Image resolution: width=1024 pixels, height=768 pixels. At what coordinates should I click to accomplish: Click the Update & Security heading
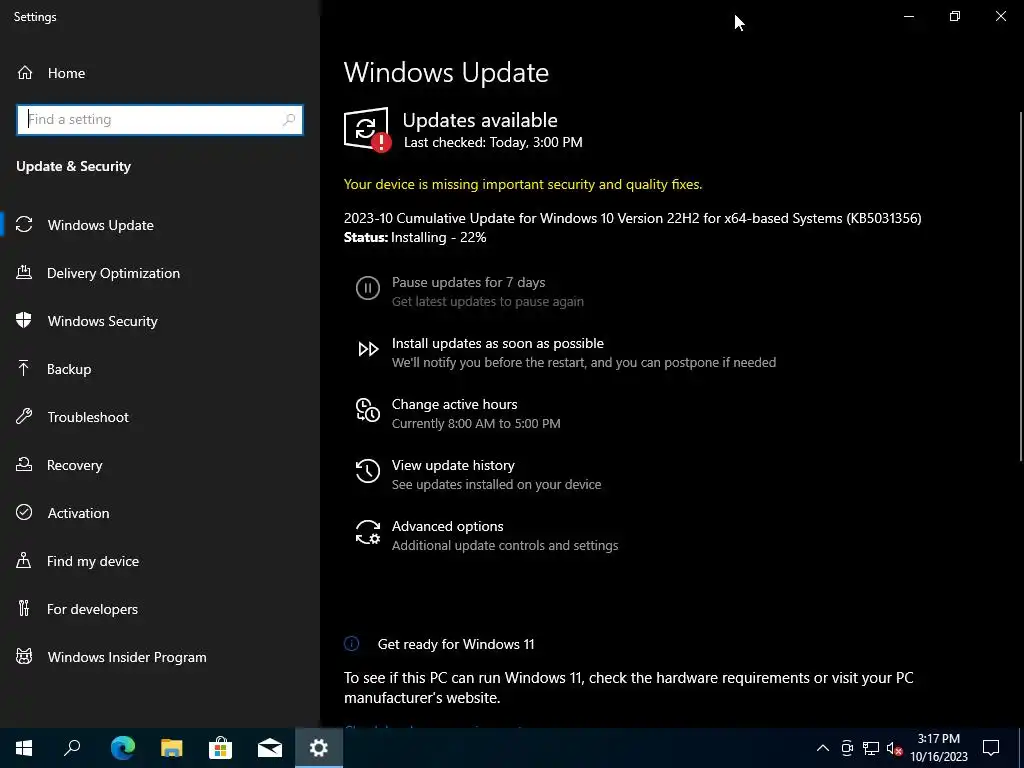[74, 167]
